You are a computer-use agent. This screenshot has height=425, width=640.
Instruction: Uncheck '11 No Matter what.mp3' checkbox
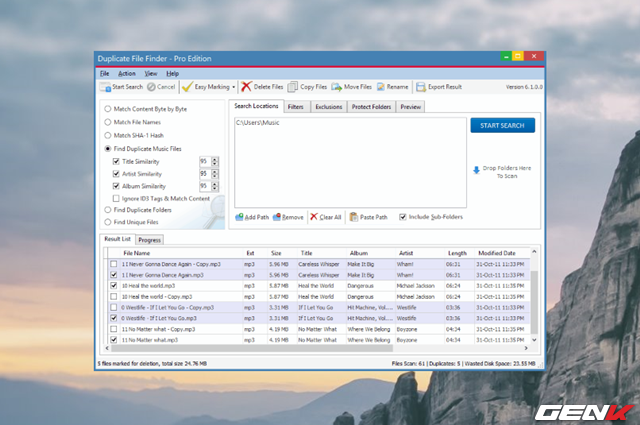point(113,340)
